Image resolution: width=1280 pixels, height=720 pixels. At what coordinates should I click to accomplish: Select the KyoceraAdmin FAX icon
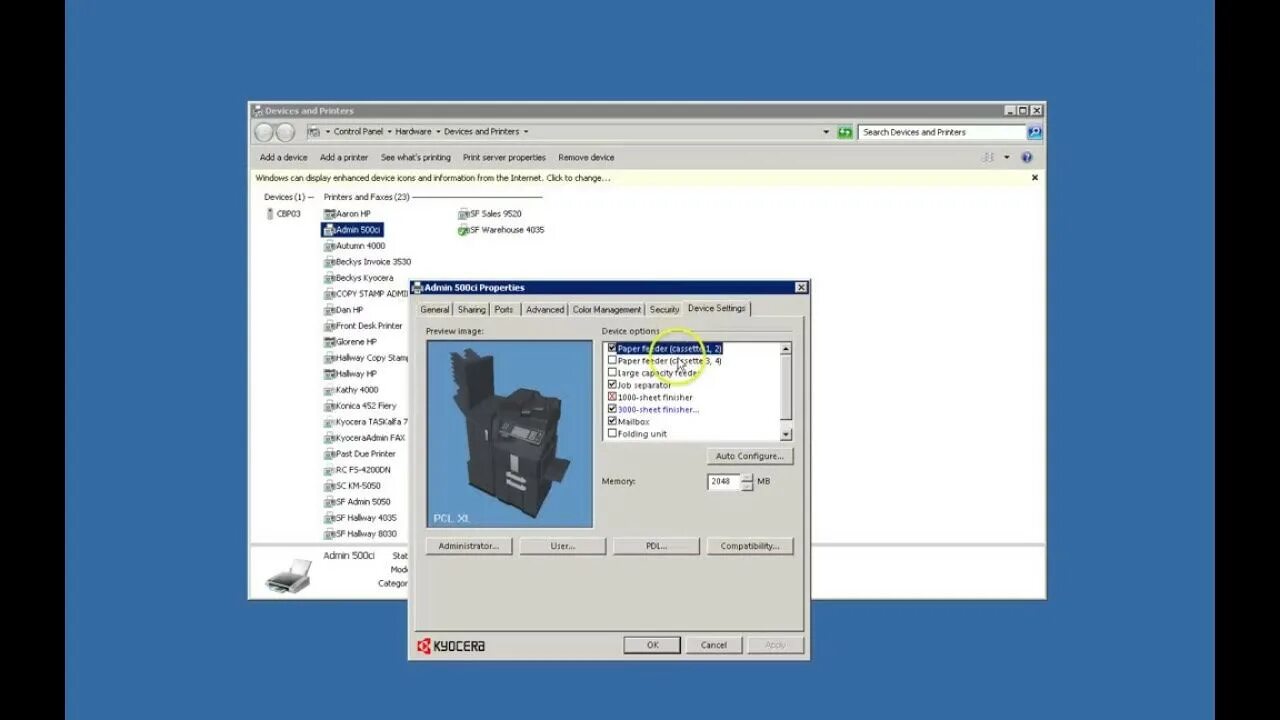tap(329, 438)
